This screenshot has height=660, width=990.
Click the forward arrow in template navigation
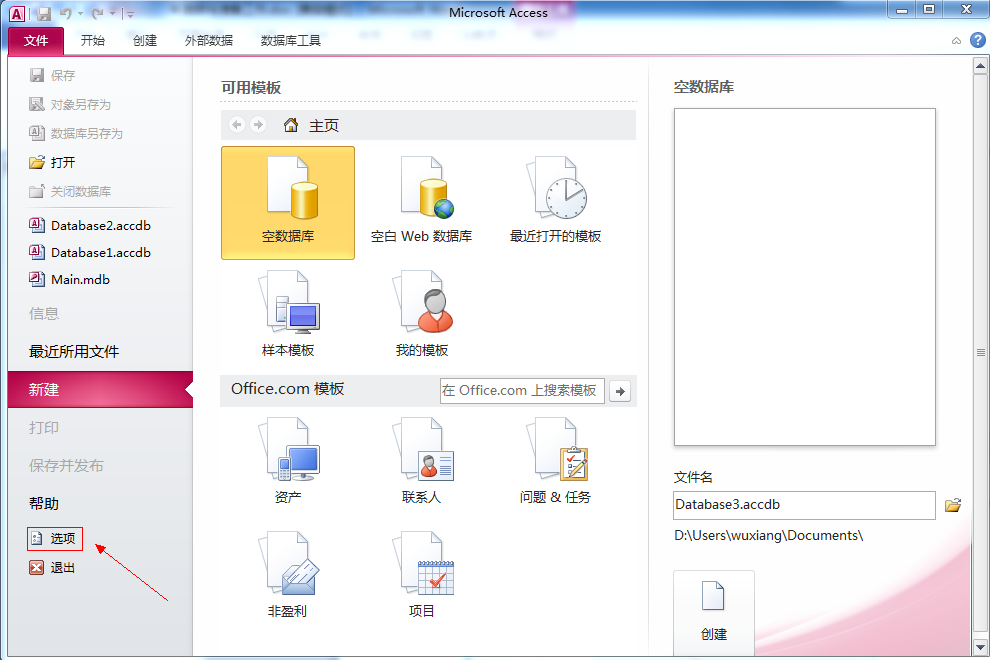click(258, 124)
